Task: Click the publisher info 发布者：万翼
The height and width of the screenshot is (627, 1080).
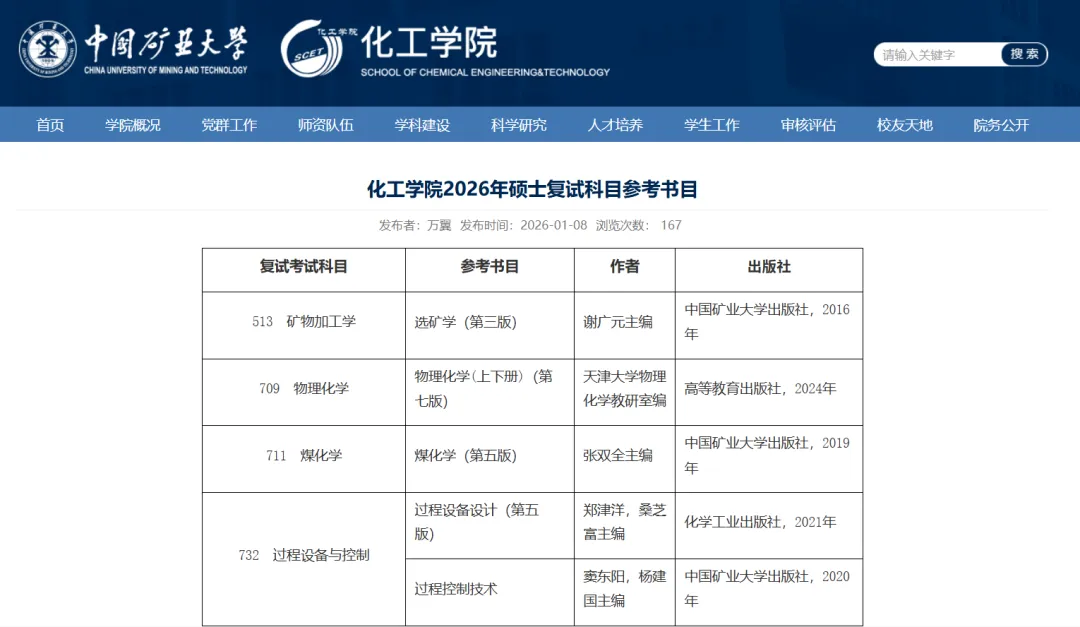Action: pyautogui.click(x=415, y=225)
